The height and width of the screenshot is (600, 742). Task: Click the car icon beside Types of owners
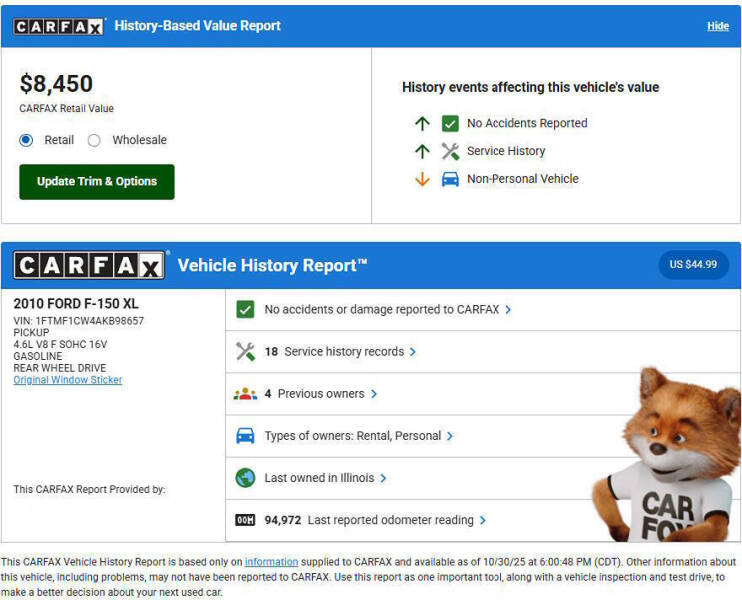coord(245,436)
